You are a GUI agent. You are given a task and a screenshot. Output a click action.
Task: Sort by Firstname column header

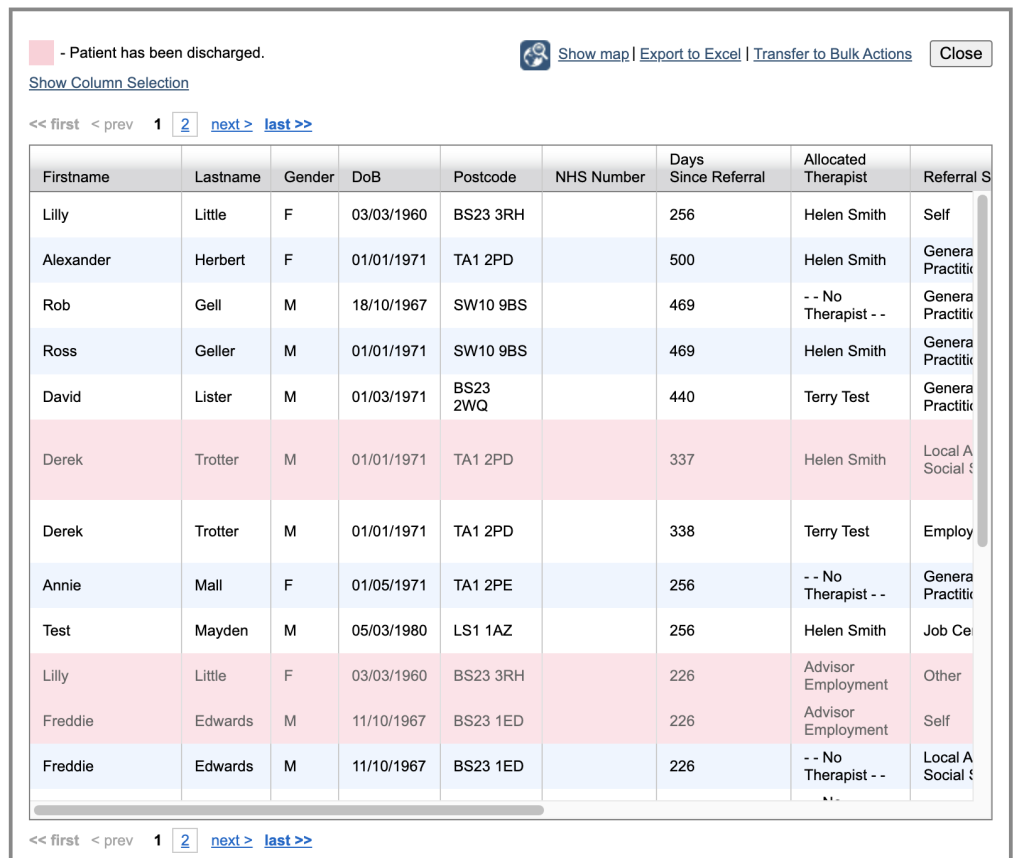[76, 177]
